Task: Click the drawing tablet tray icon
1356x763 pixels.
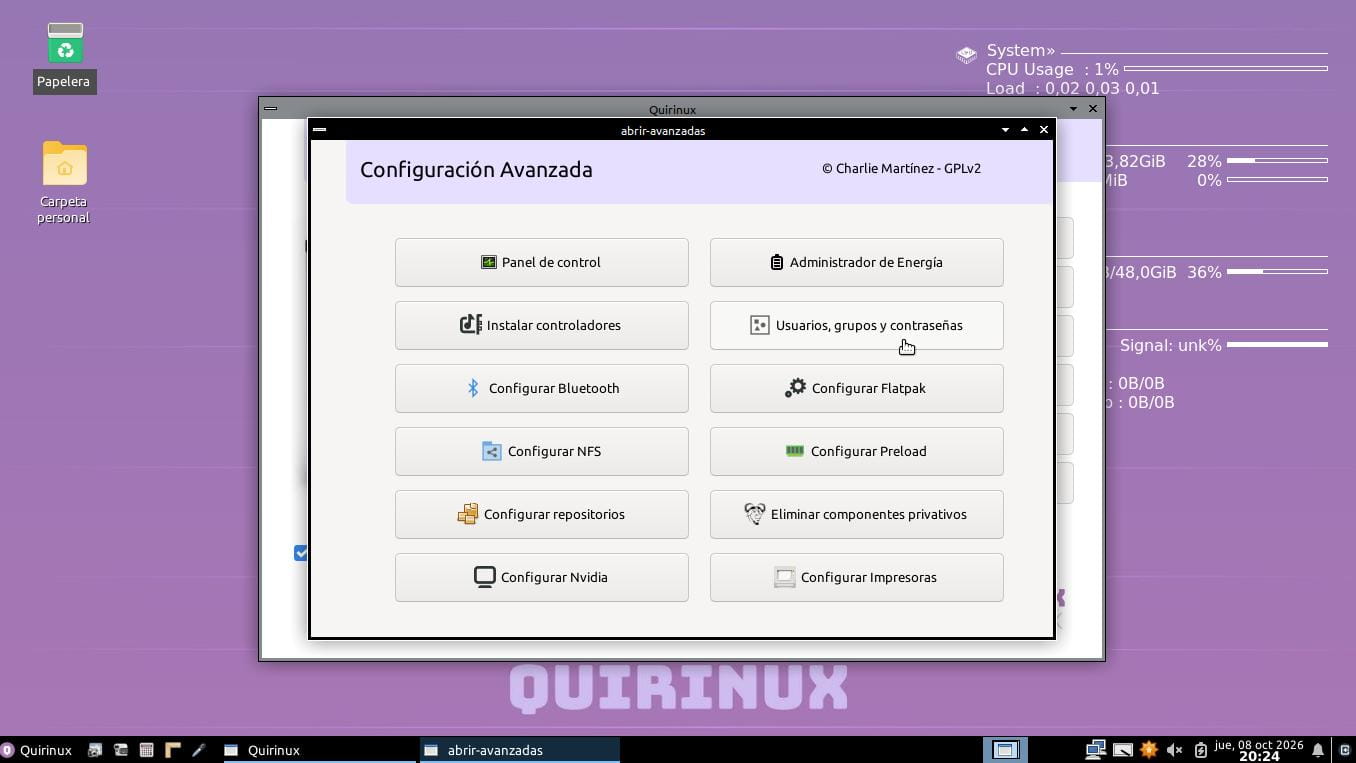Action: pos(1122,750)
